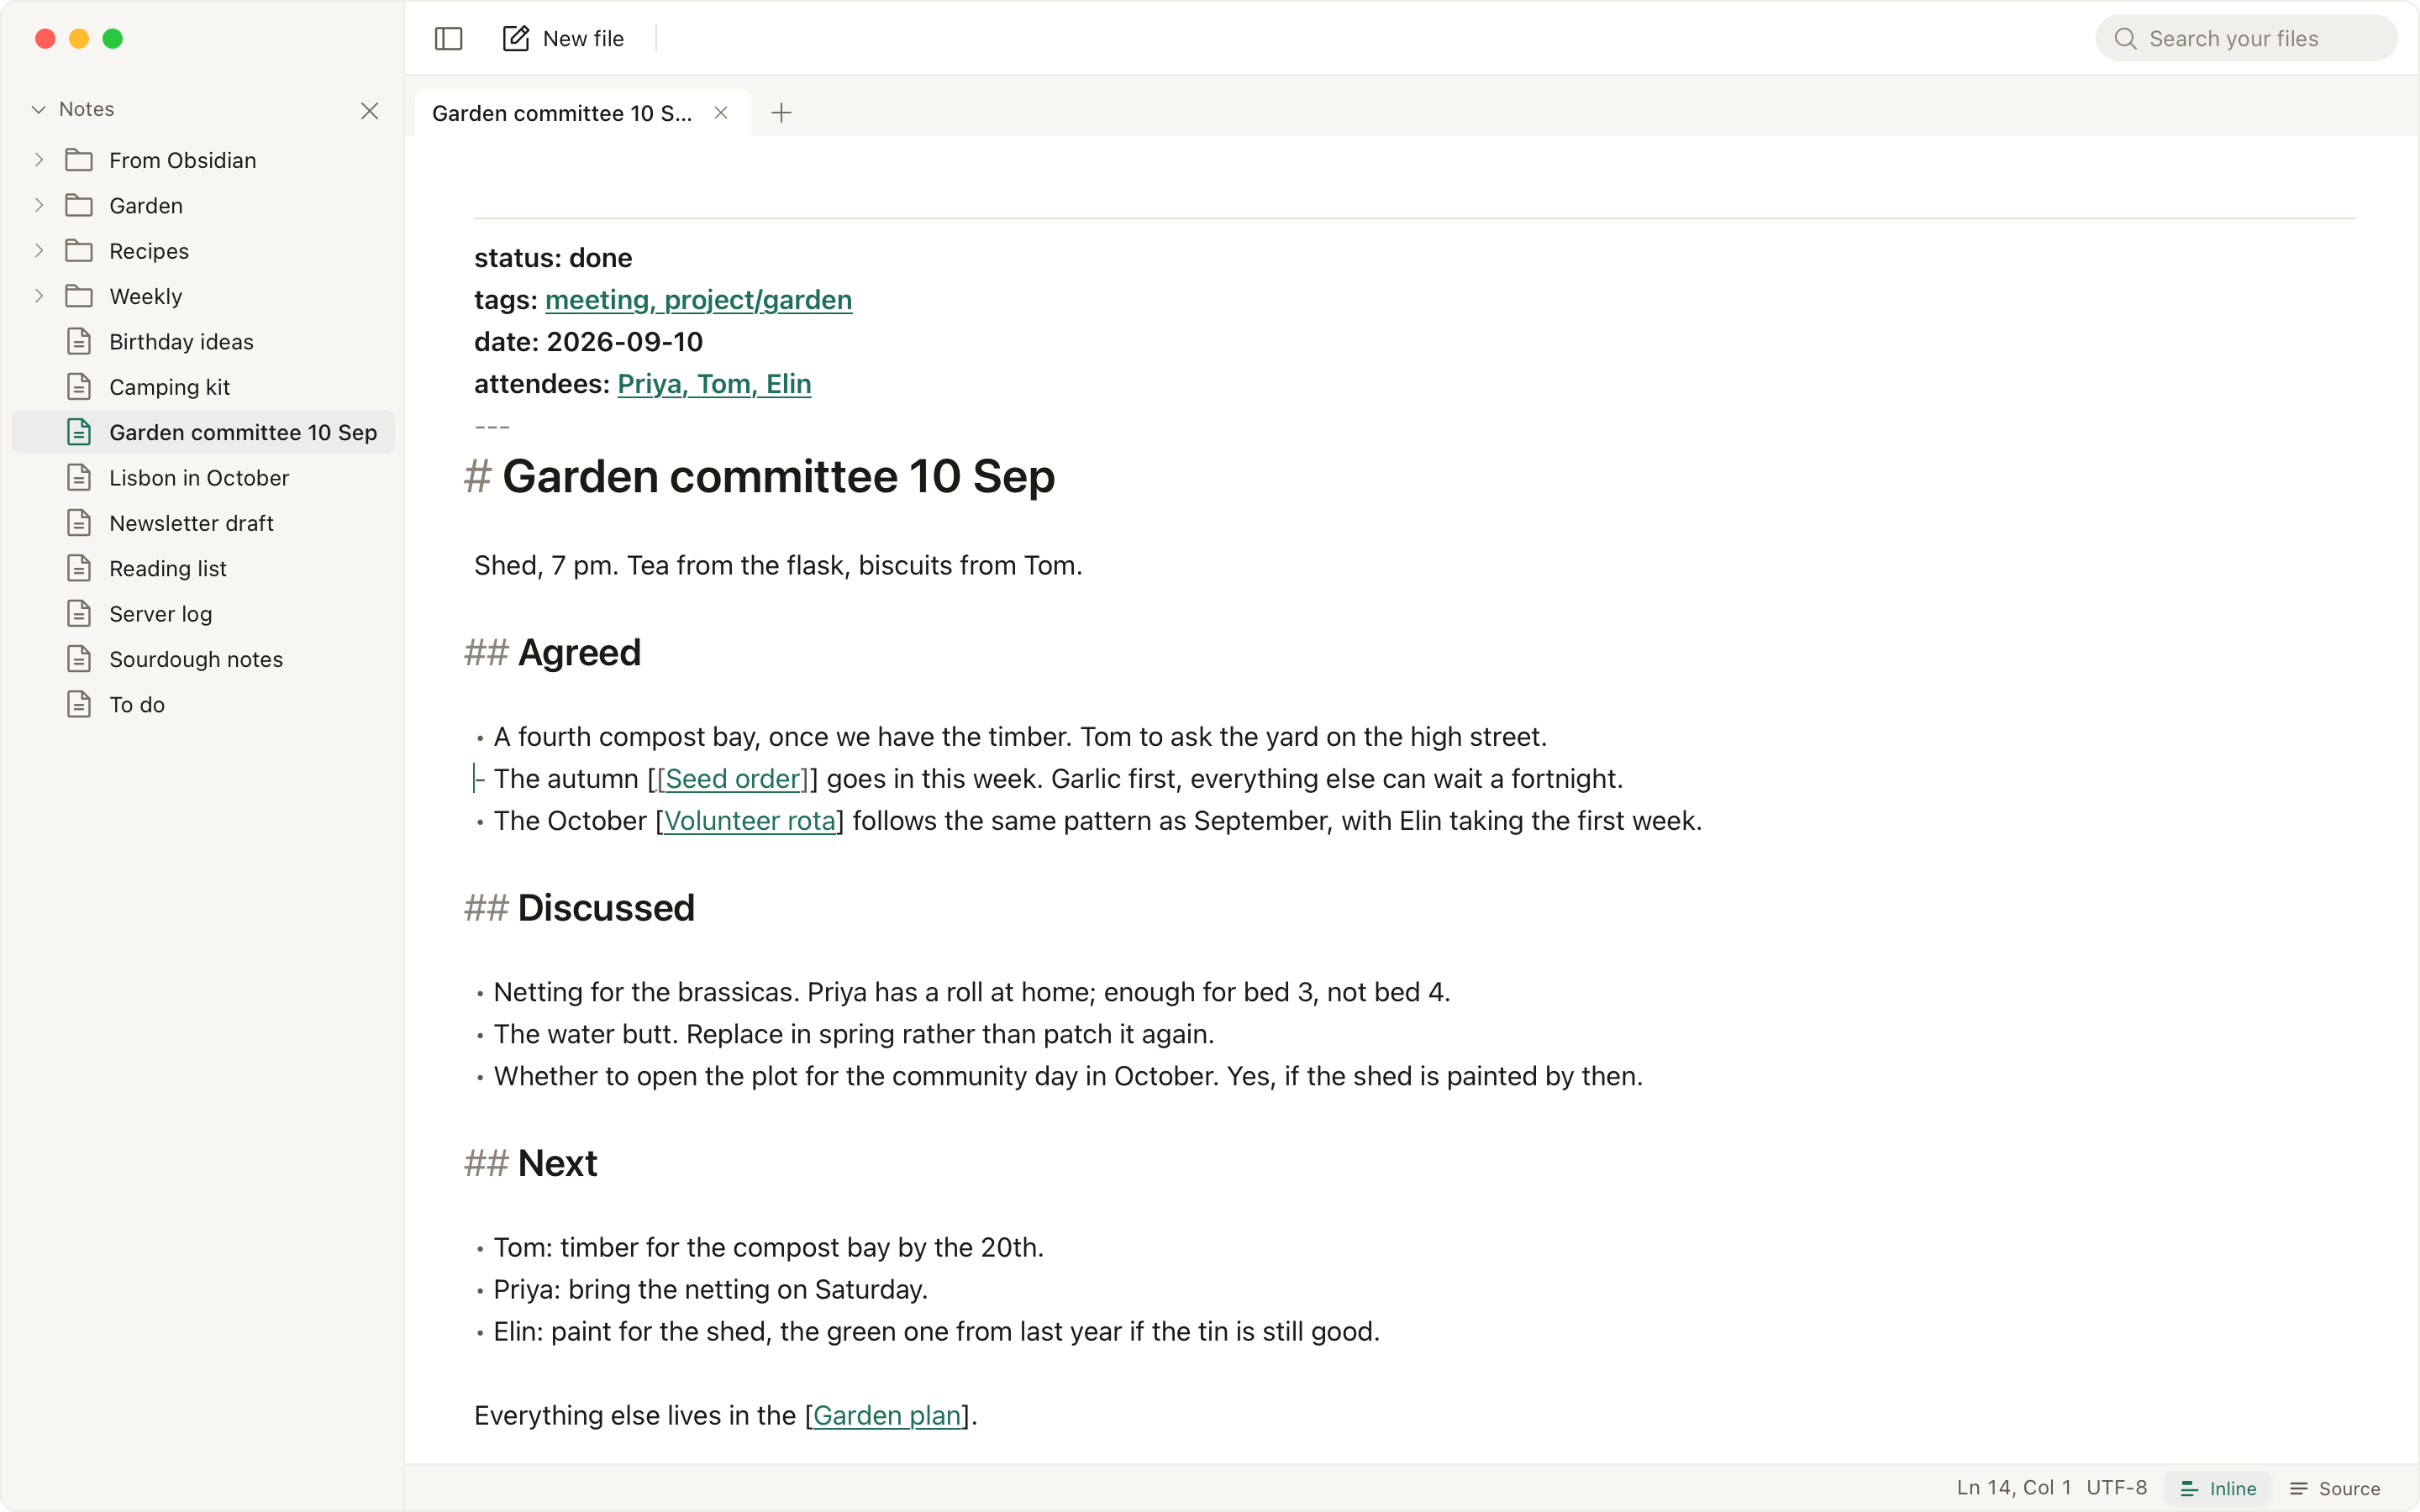Close the Notes sidebar panel
2420x1512 pixels.
(x=370, y=110)
